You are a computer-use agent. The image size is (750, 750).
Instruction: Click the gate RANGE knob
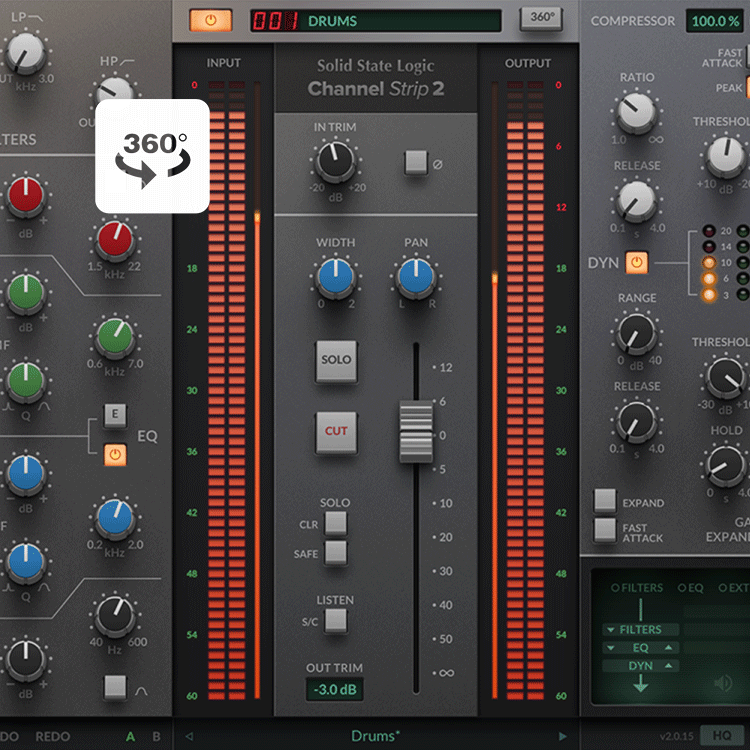point(636,334)
